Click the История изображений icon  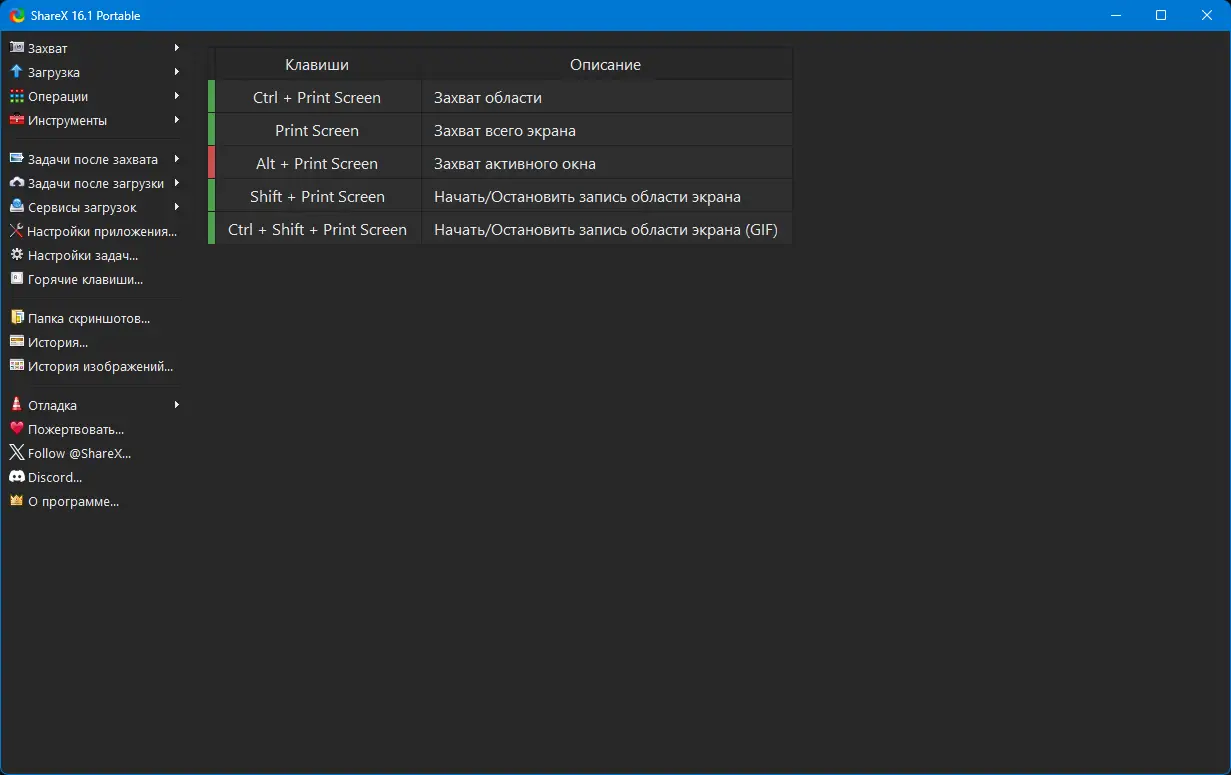(x=16, y=366)
